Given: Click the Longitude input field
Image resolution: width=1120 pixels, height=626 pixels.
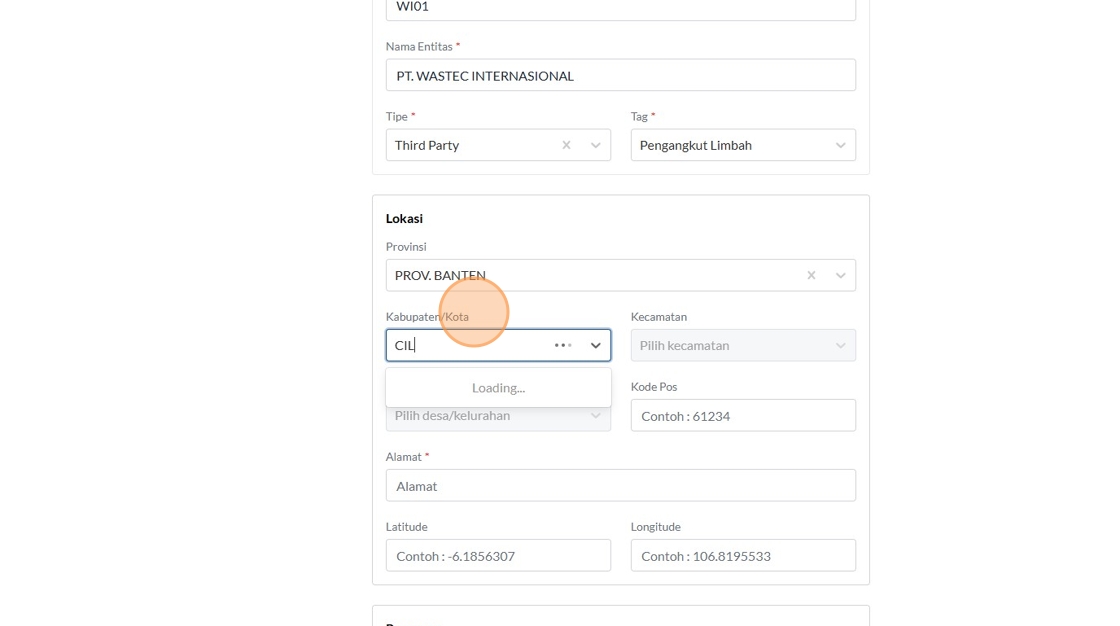Looking at the screenshot, I should click(742, 555).
